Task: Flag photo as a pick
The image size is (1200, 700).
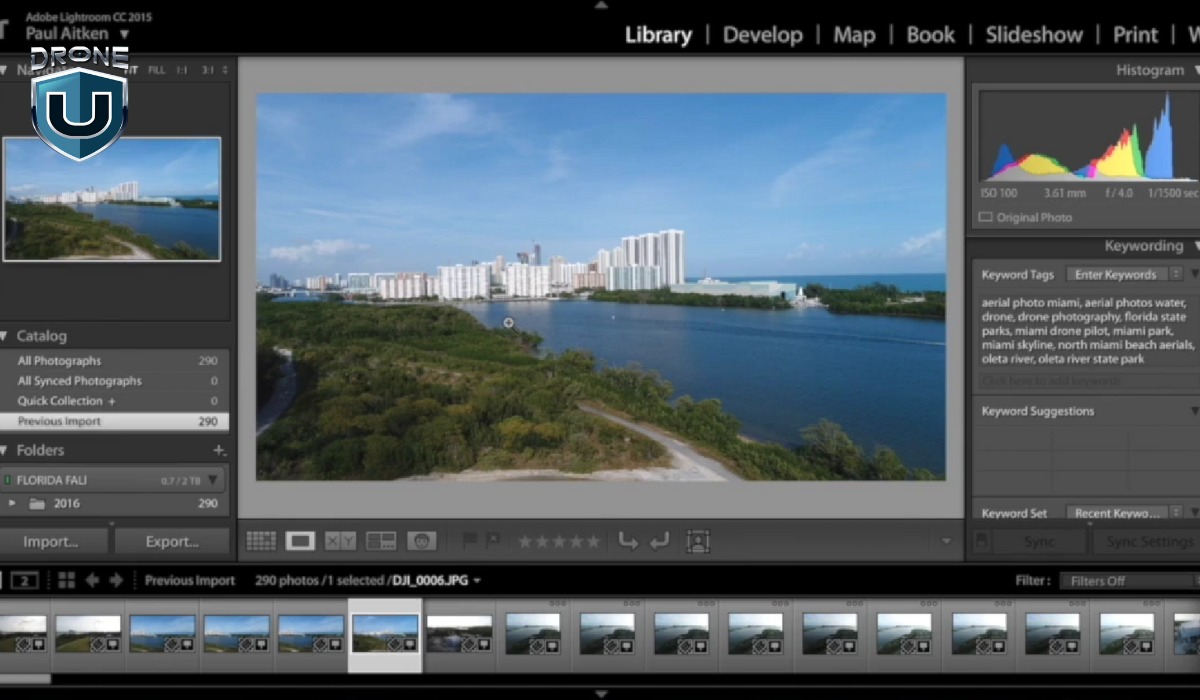Action: (469, 541)
